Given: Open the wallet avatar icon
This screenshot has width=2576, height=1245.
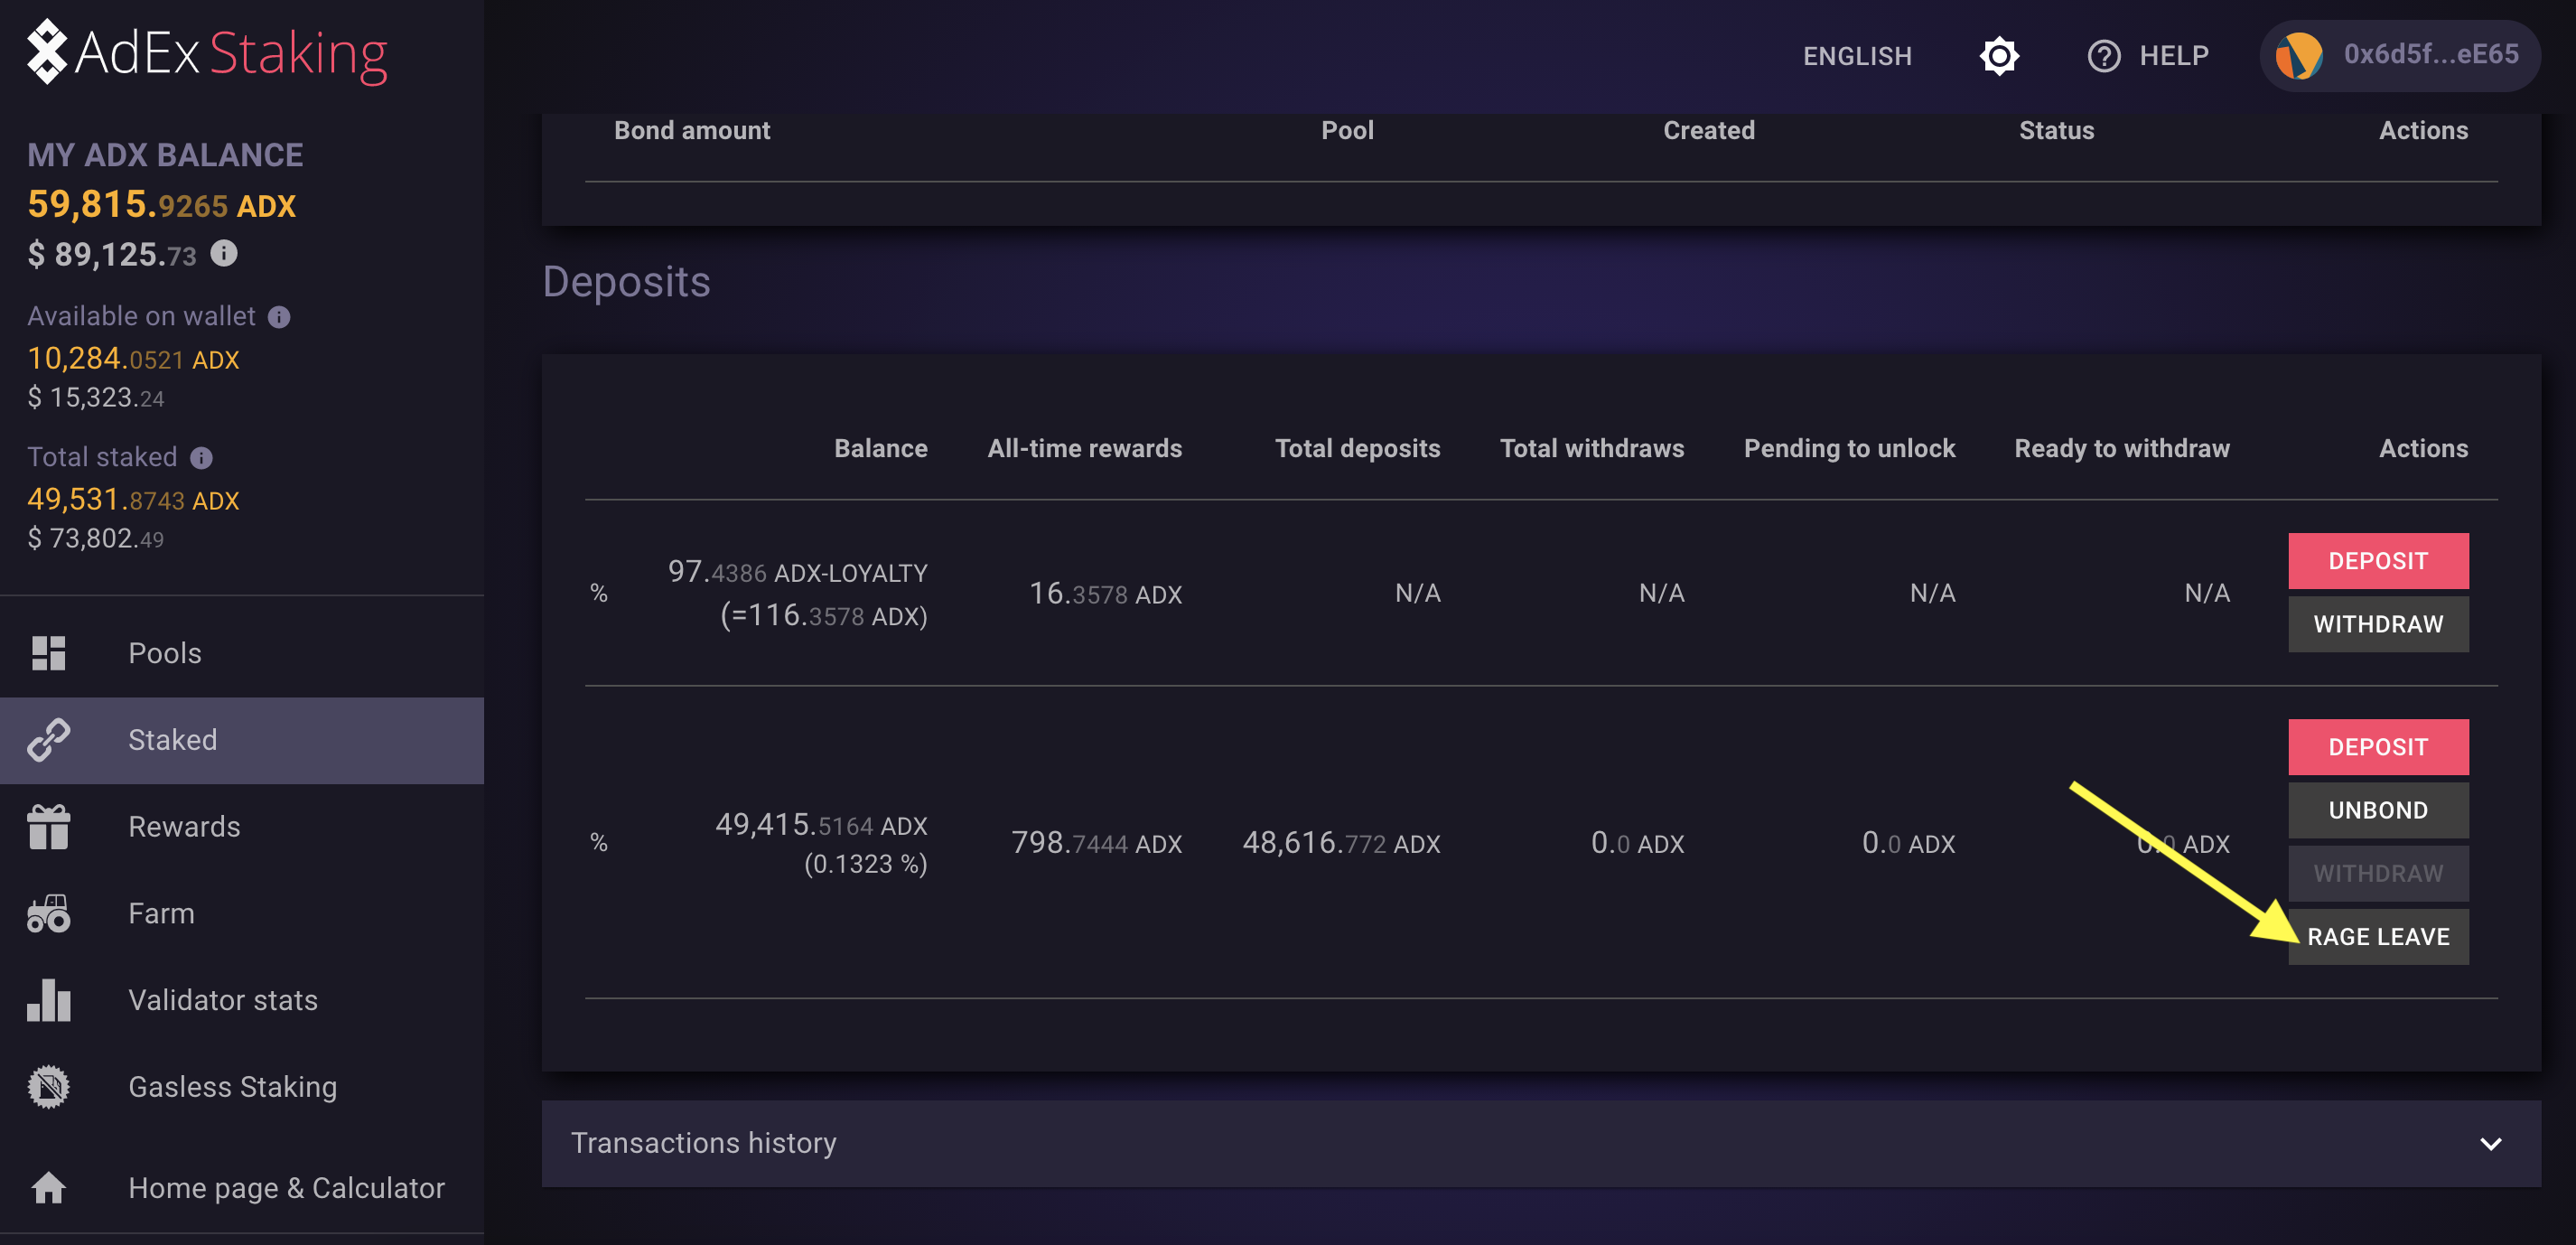Looking at the screenshot, I should pyautogui.click(x=2298, y=55).
